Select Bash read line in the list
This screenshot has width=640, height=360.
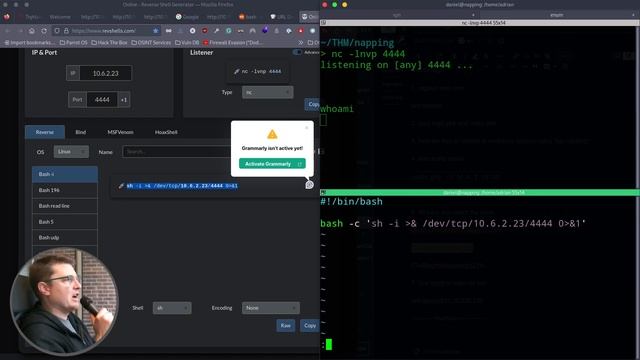point(65,206)
